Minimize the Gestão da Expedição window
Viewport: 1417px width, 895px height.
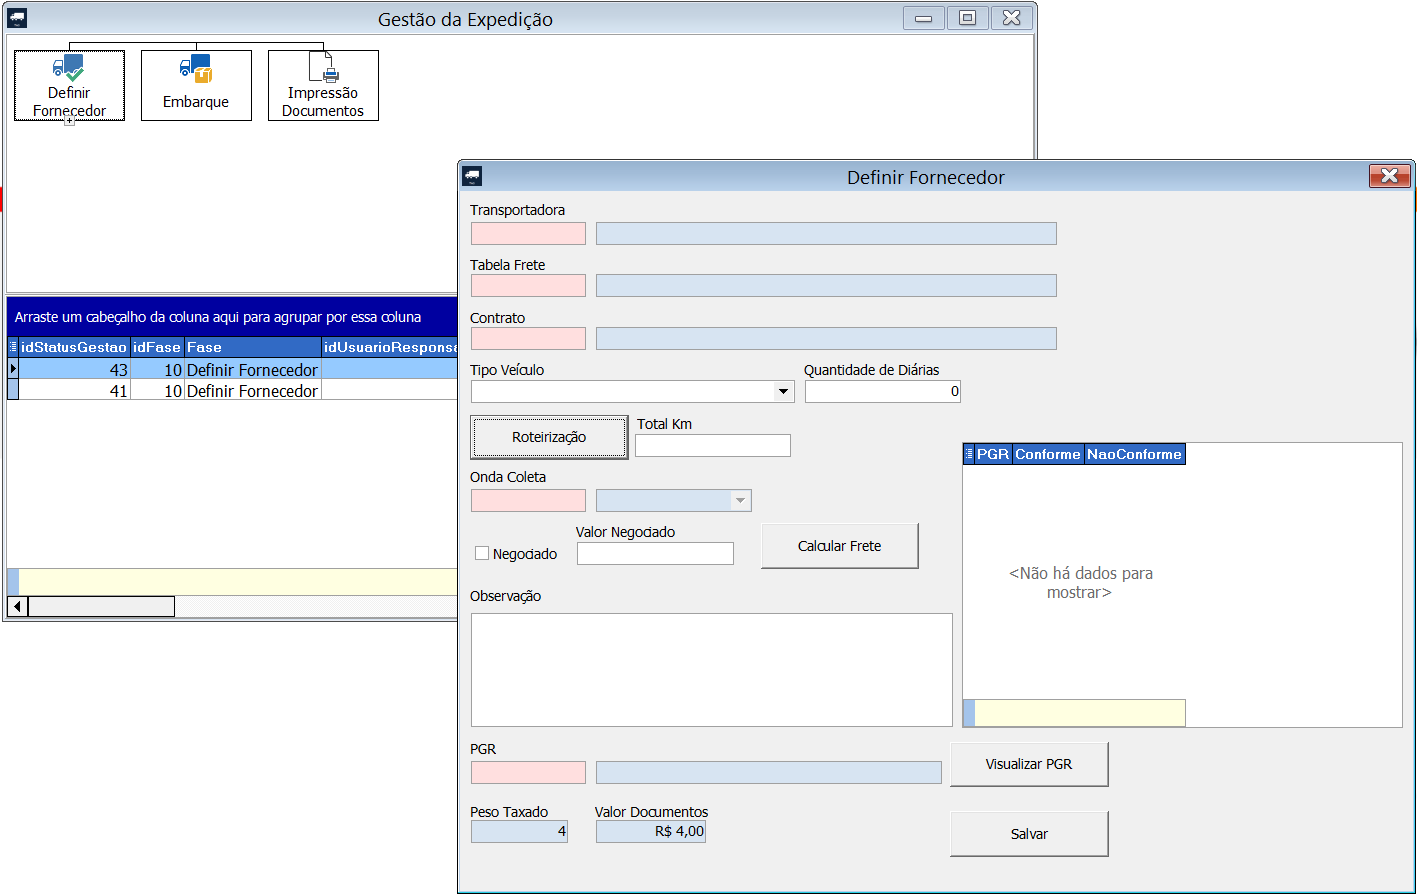[x=924, y=18]
